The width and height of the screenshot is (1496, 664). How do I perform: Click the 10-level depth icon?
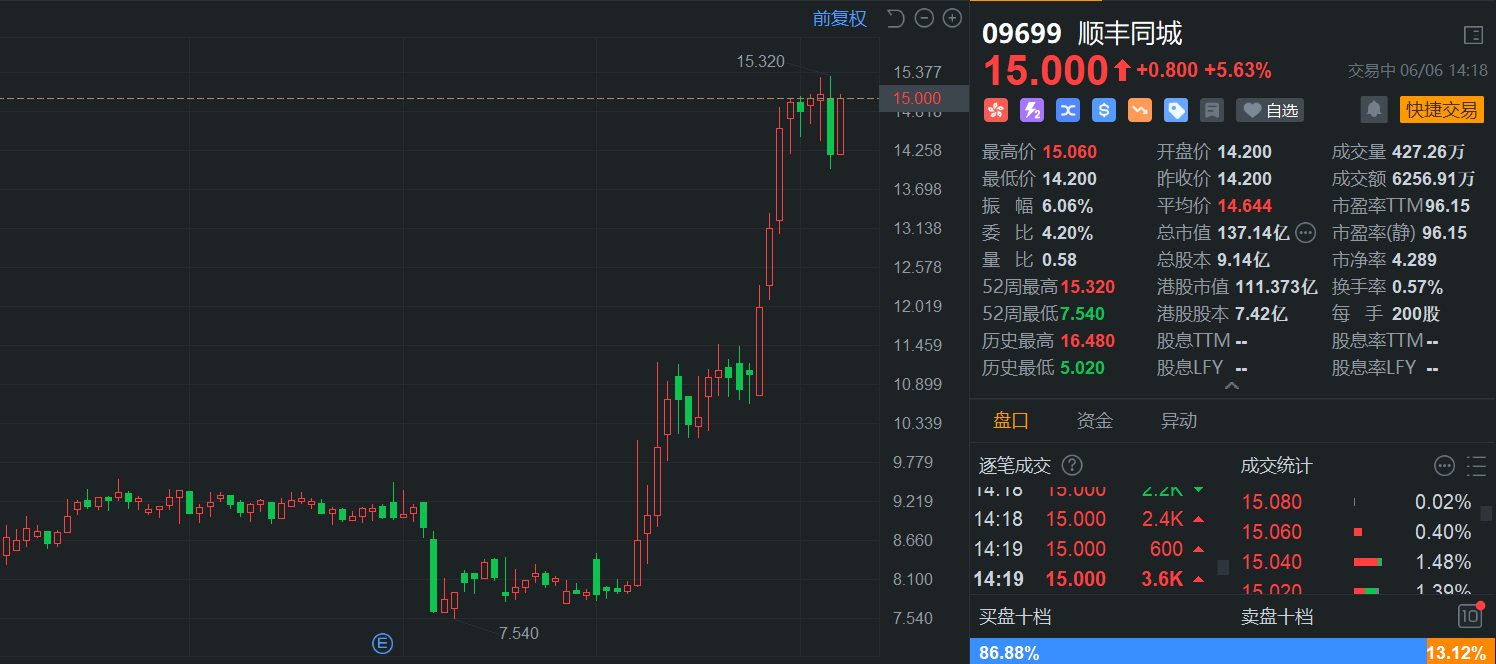tap(1470, 616)
